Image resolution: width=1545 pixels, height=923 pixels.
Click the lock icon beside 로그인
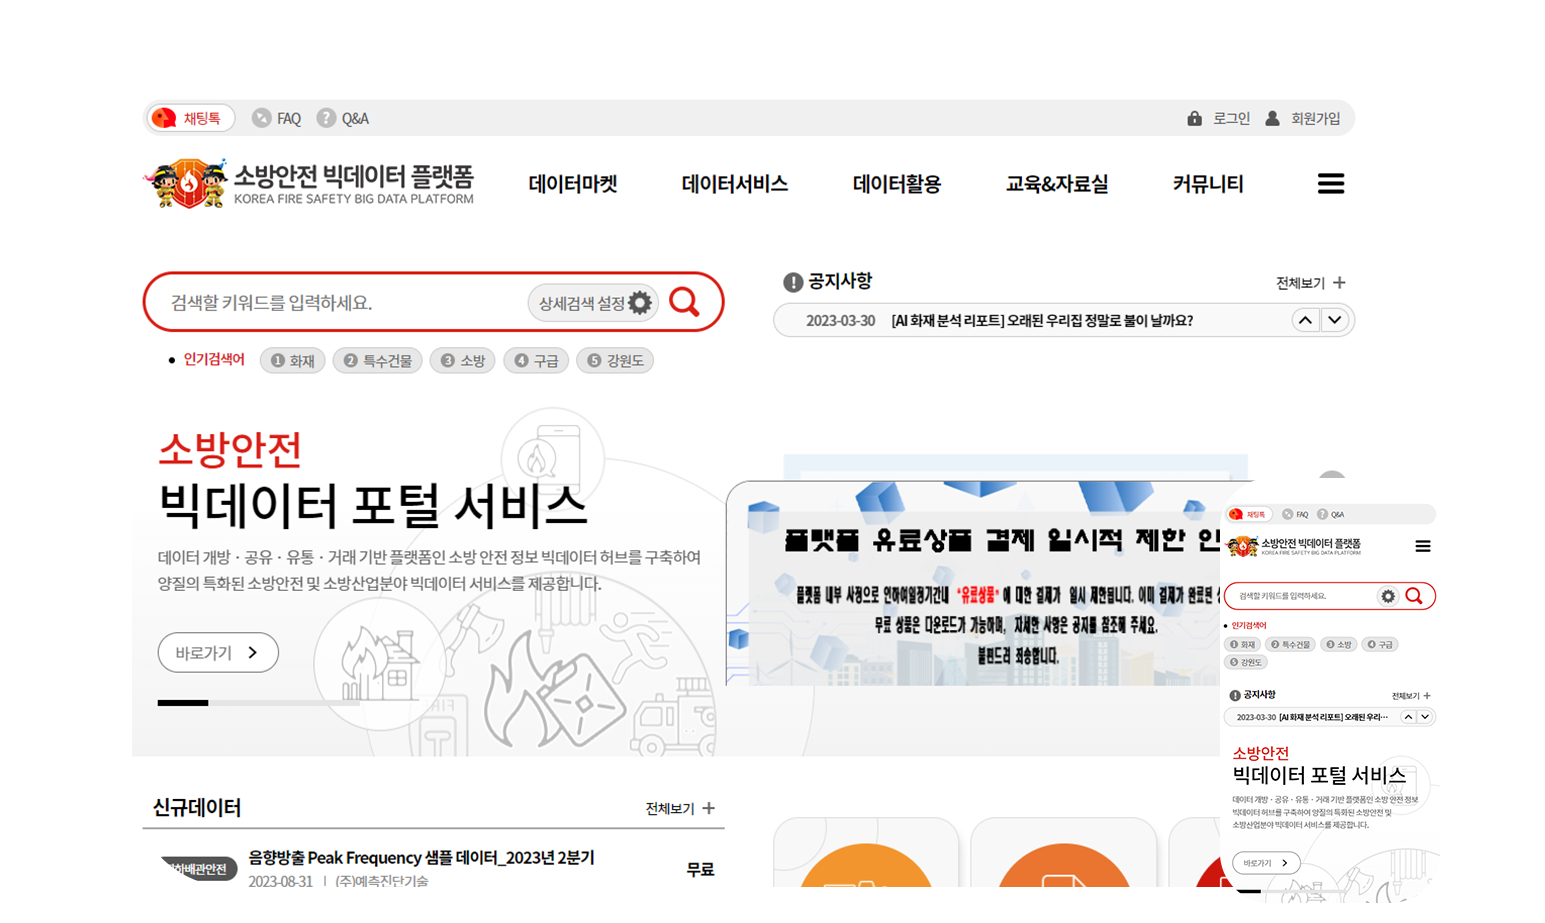coord(1194,118)
